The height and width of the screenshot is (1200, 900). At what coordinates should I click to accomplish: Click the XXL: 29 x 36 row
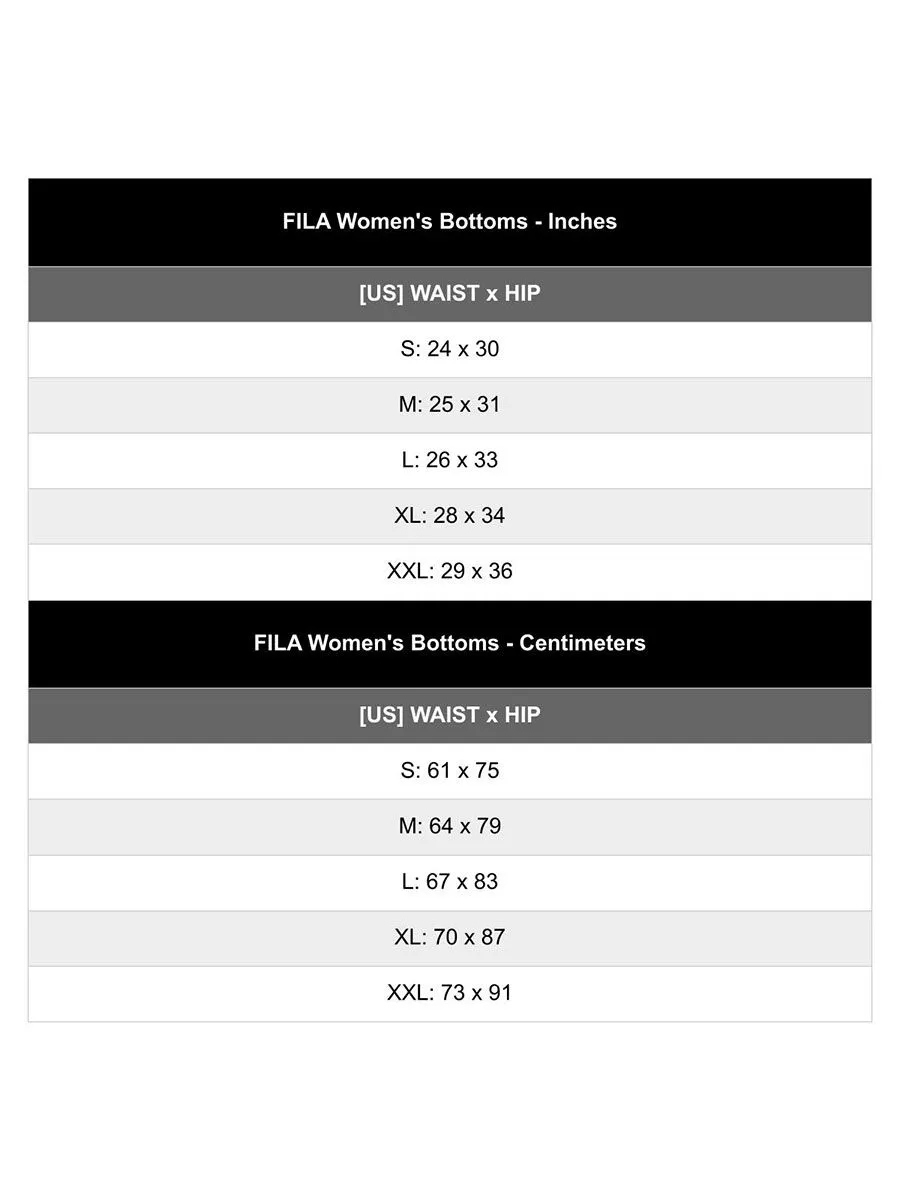tap(449, 571)
